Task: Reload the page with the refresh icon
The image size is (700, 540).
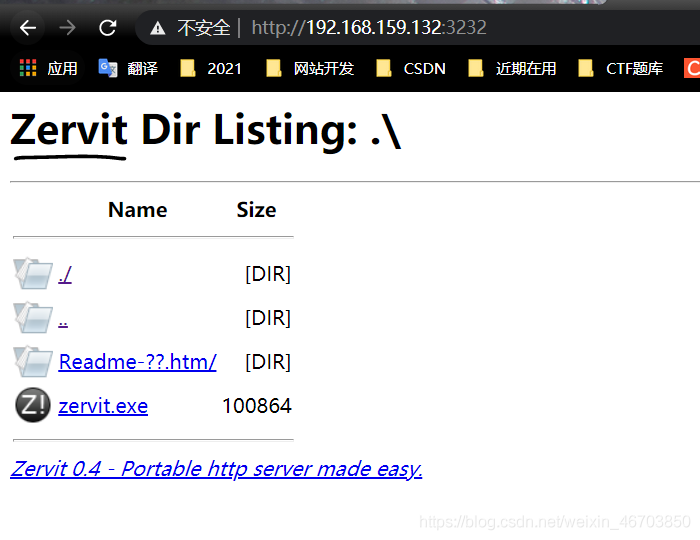Action: click(x=108, y=28)
